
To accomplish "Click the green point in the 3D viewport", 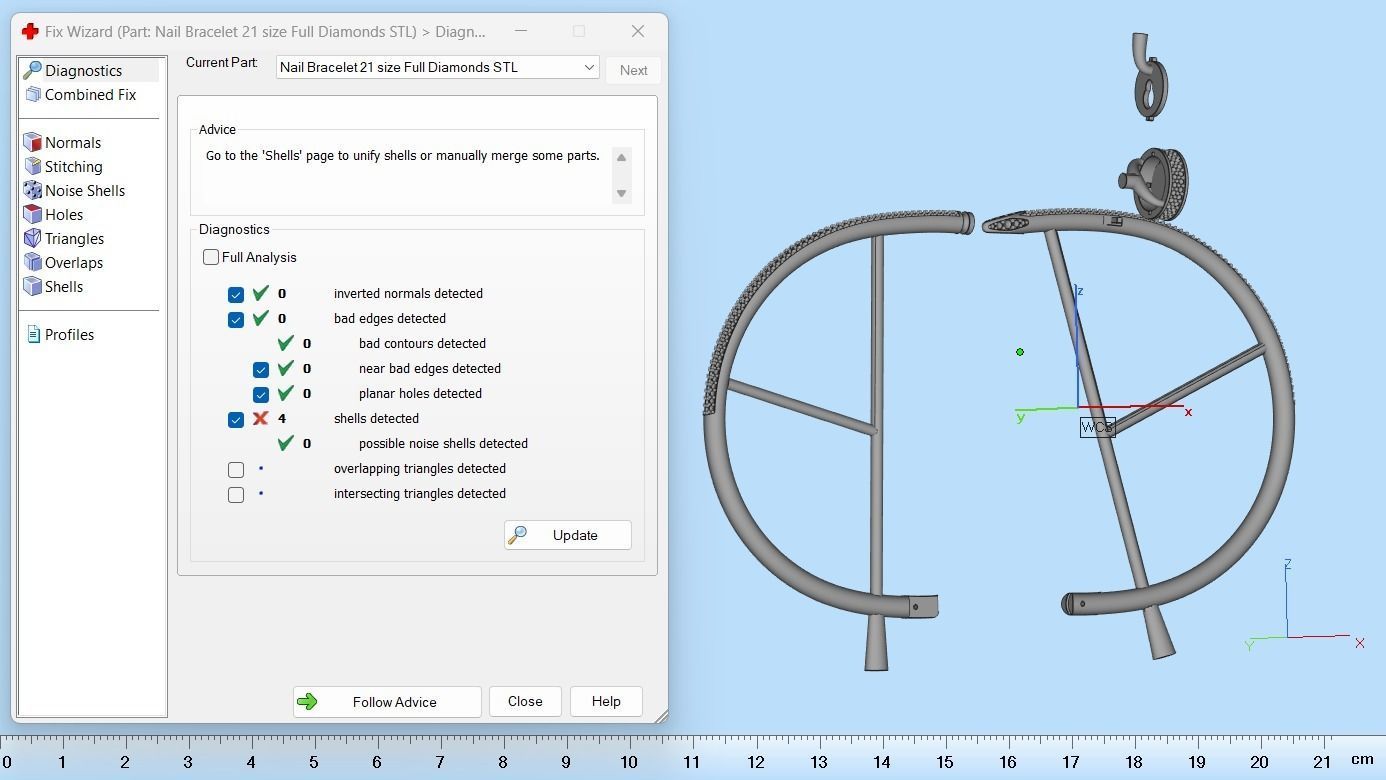I will [x=1020, y=352].
